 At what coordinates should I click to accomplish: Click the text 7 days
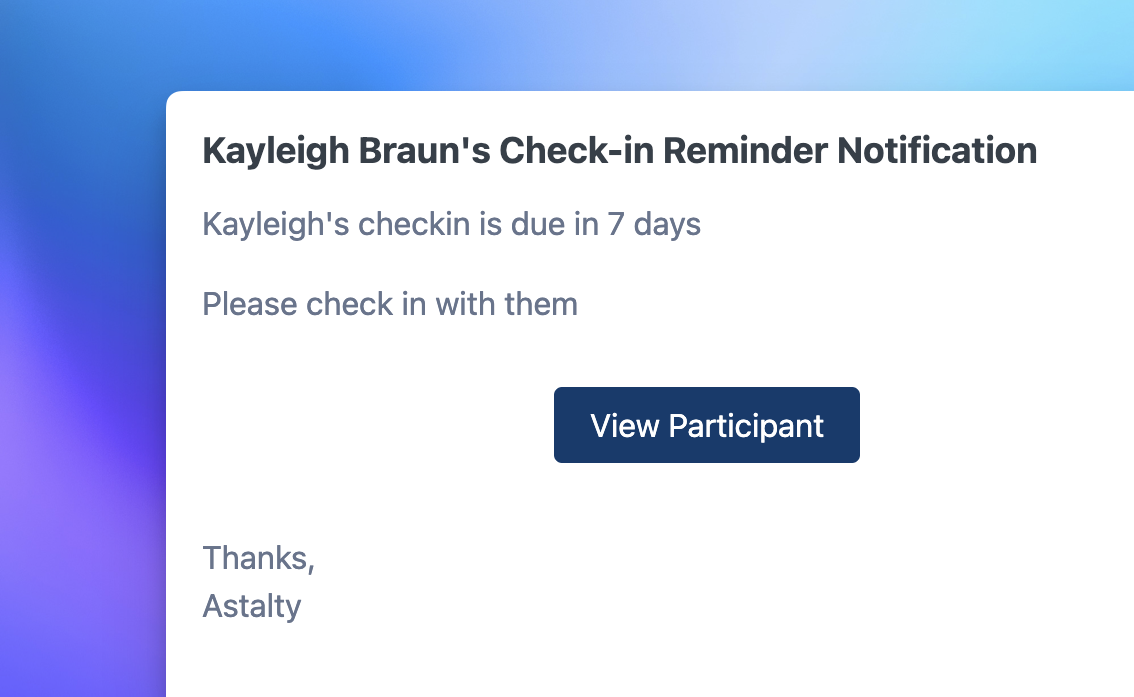654,224
